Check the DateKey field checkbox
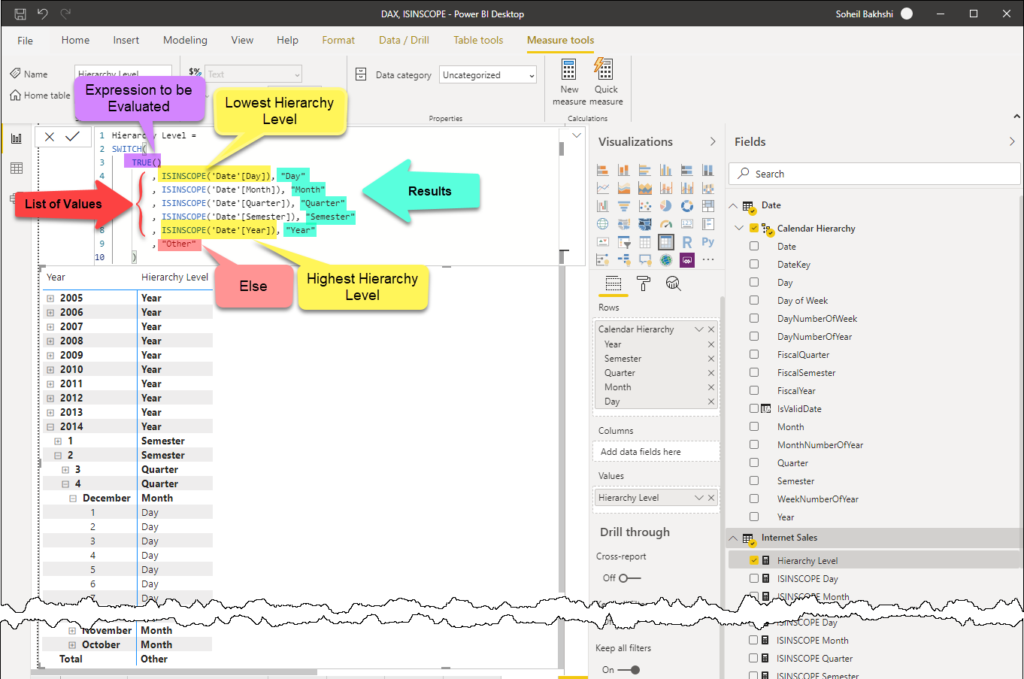1024x679 pixels. (x=754, y=264)
